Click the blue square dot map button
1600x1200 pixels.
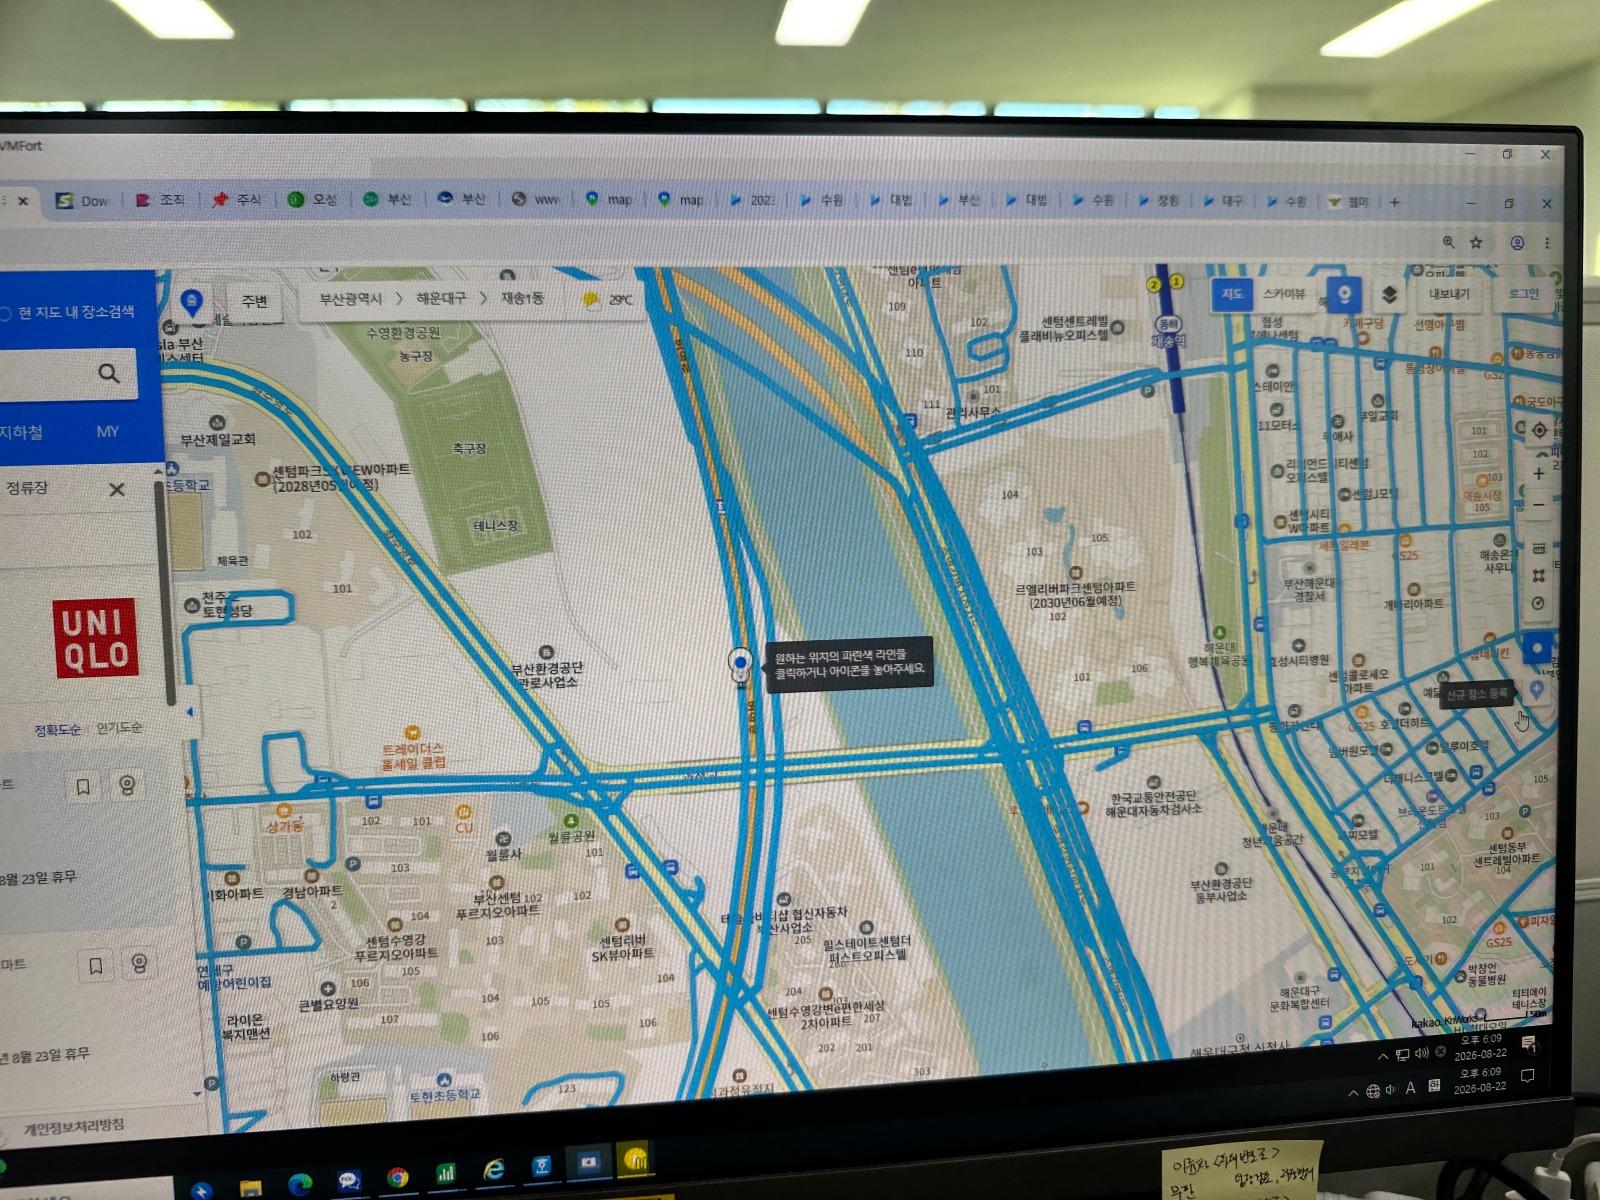tap(1538, 649)
